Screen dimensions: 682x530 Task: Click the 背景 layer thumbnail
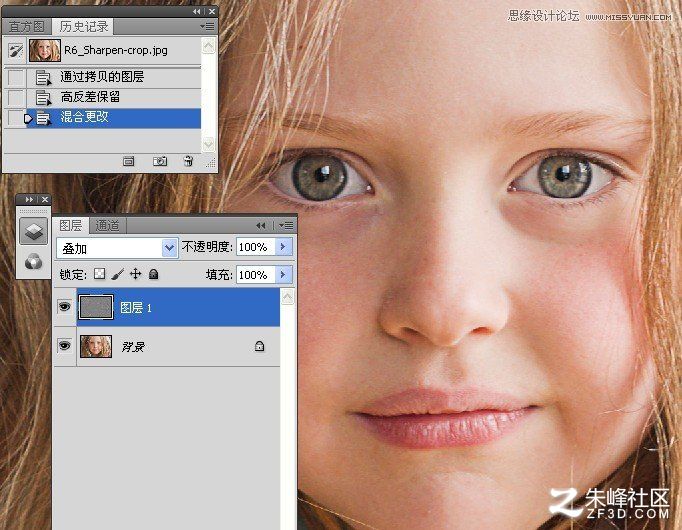[x=96, y=346]
